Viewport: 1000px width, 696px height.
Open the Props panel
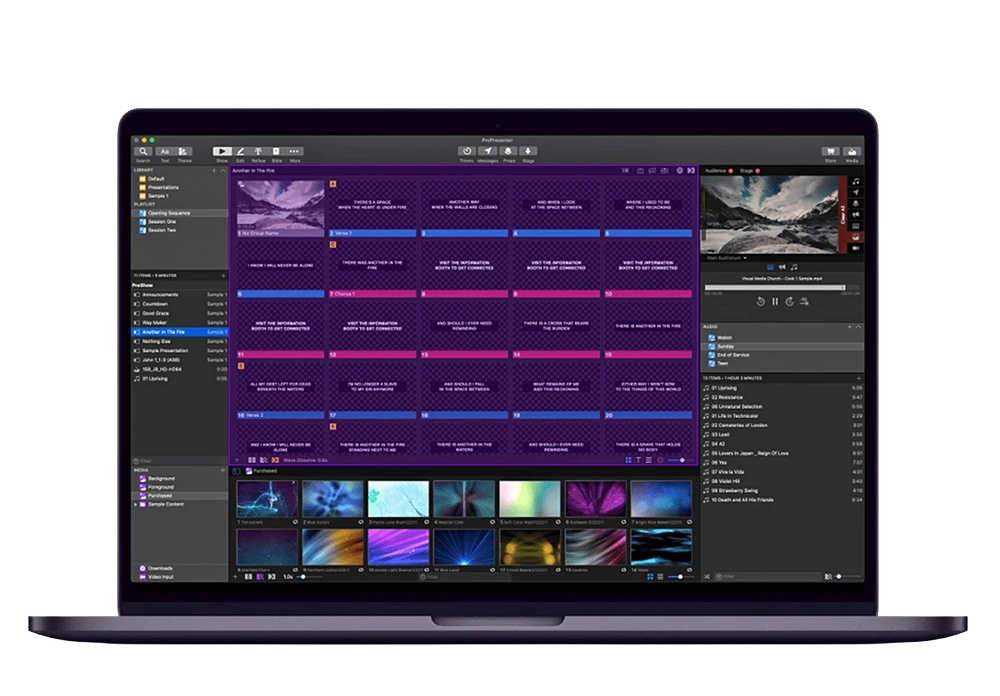[x=508, y=151]
